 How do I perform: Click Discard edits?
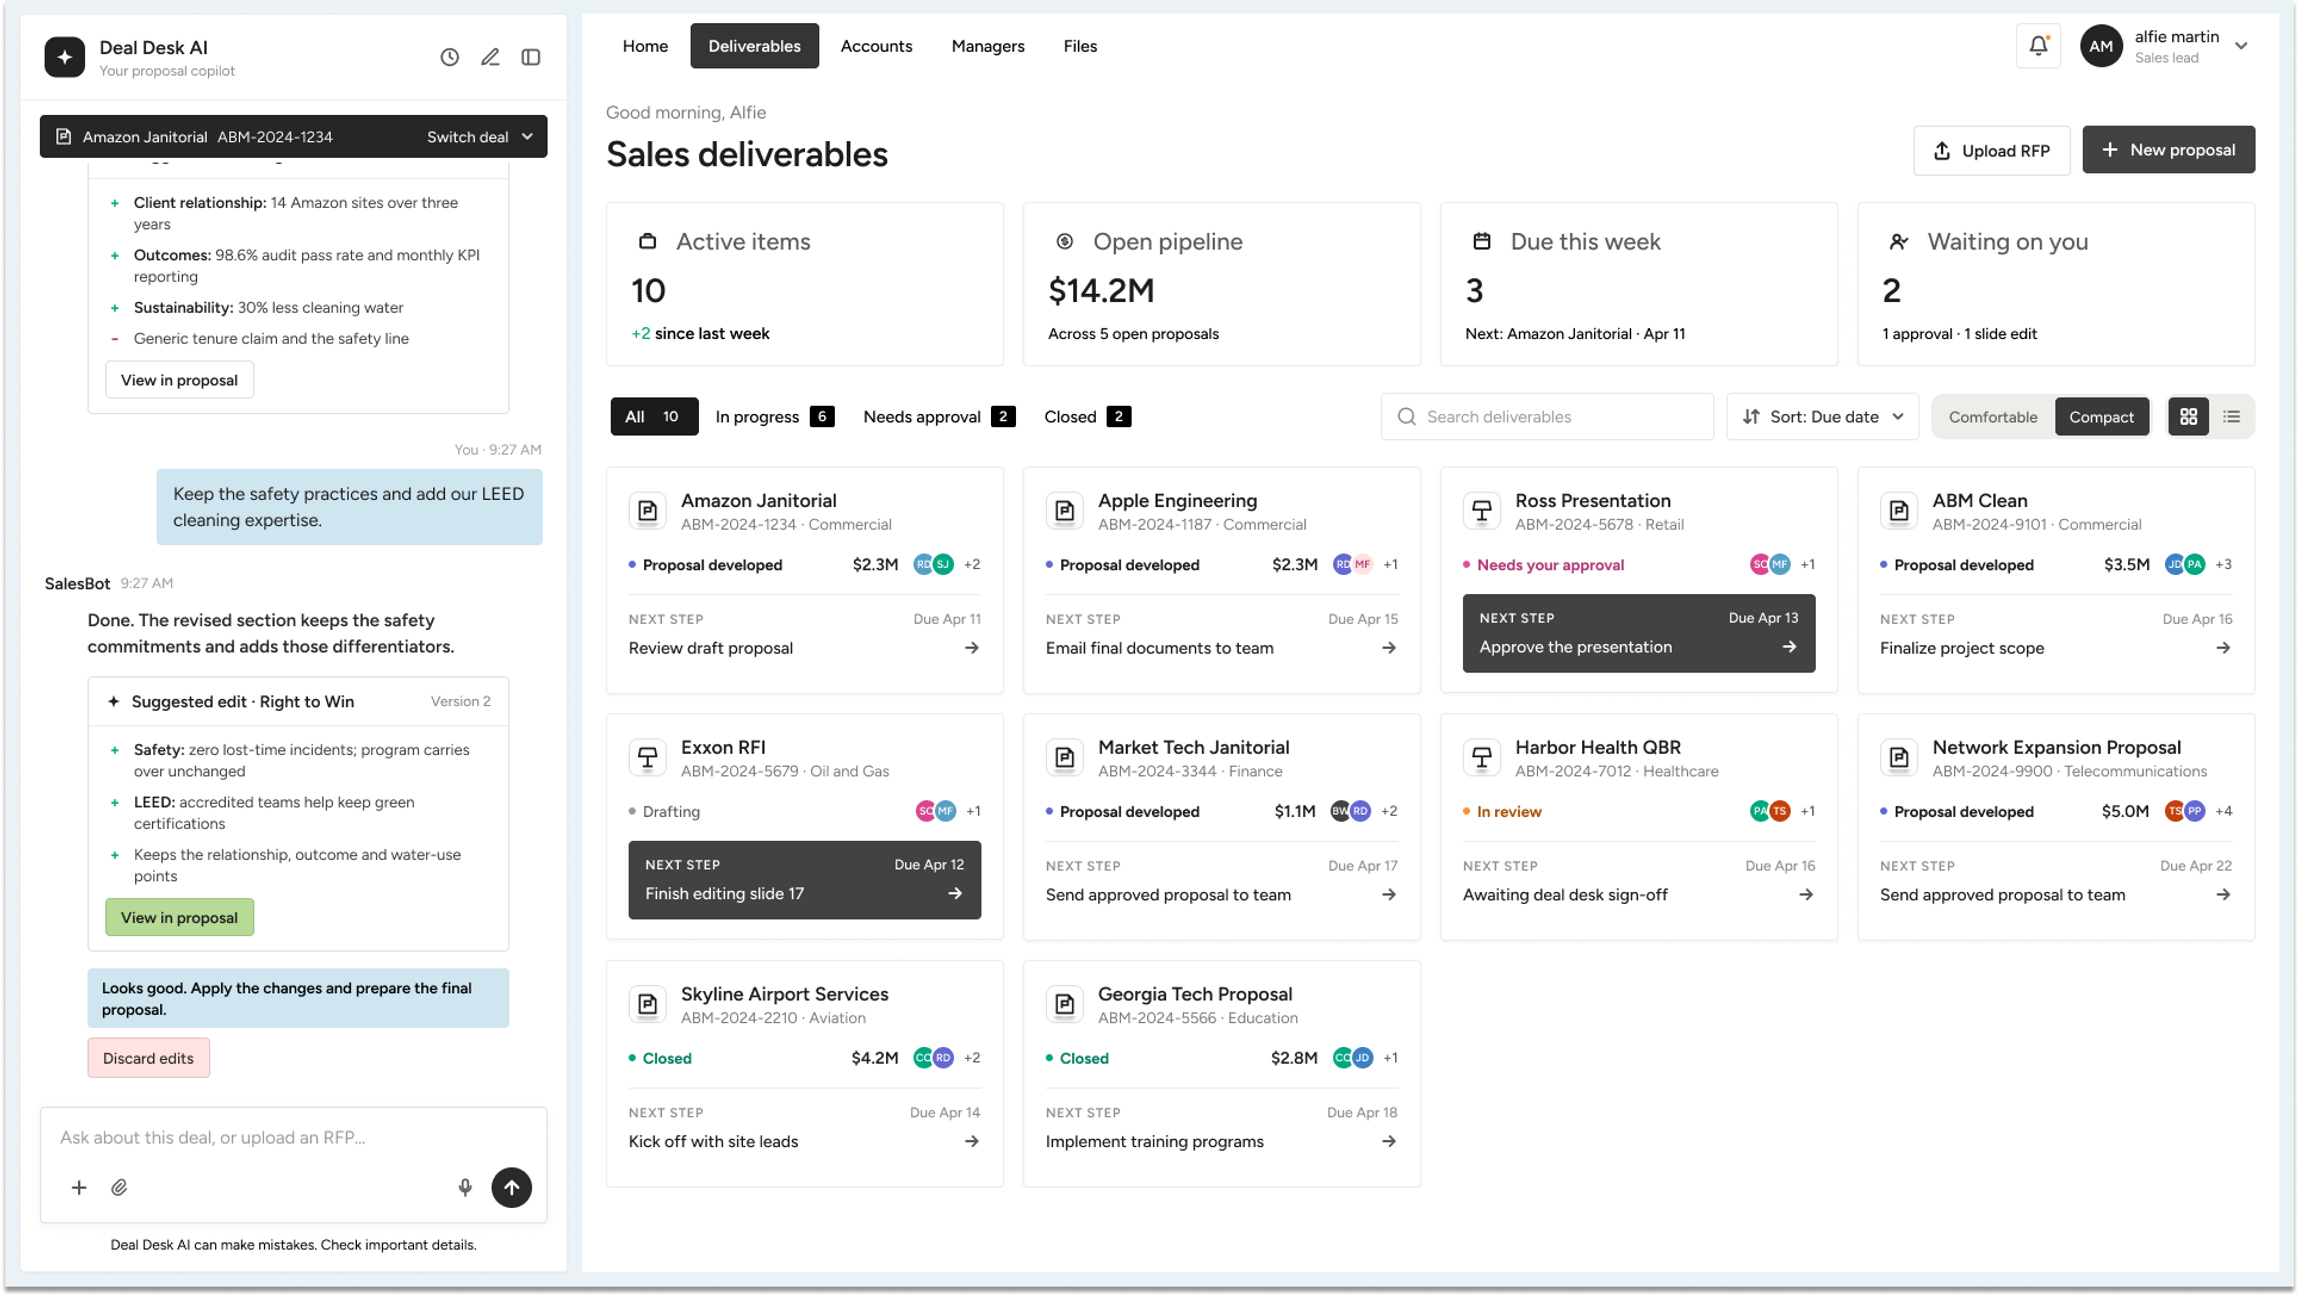tap(148, 1058)
